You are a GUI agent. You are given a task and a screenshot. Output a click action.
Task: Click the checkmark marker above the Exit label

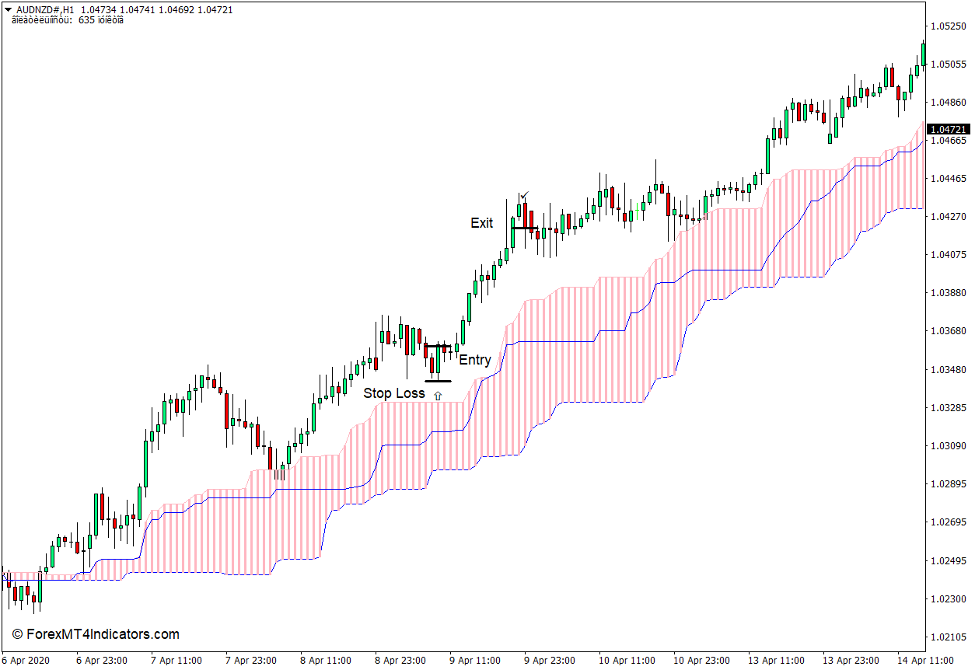point(525,195)
